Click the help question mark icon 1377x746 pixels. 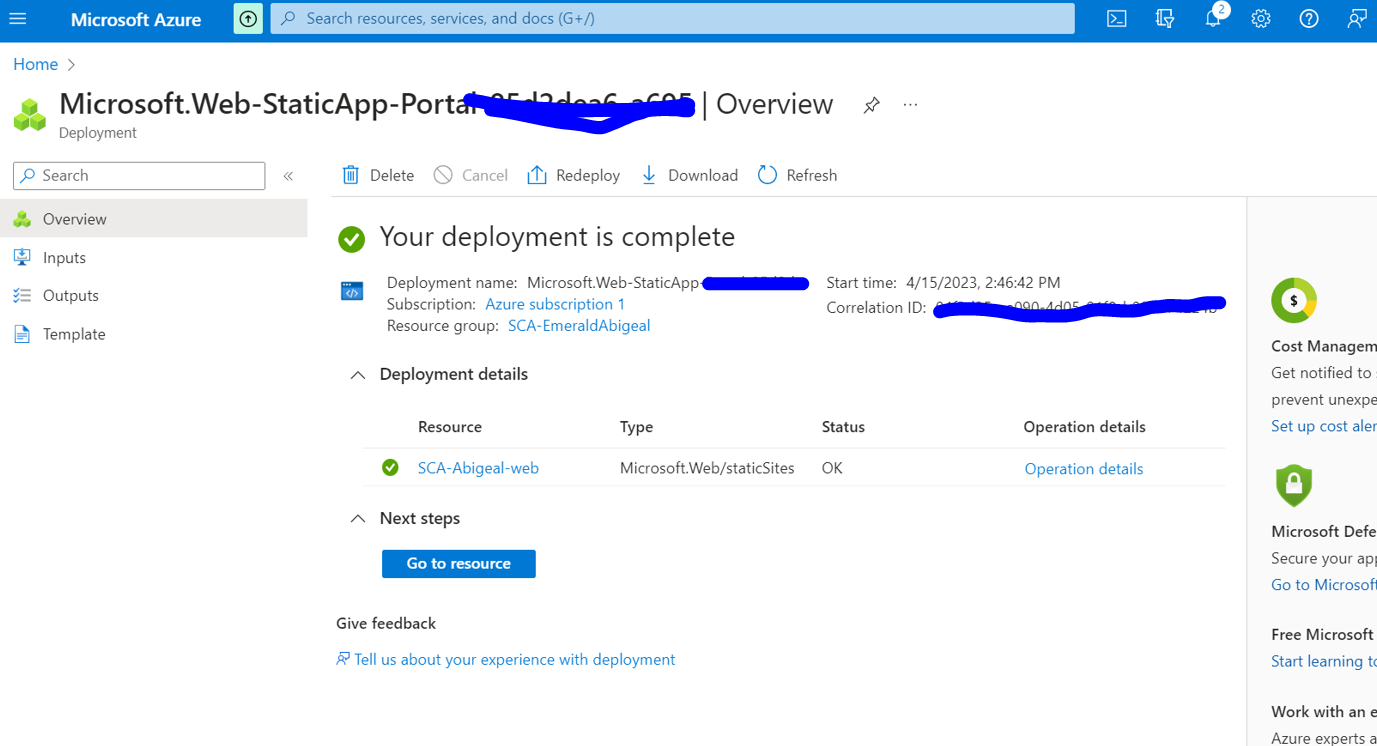coord(1308,19)
